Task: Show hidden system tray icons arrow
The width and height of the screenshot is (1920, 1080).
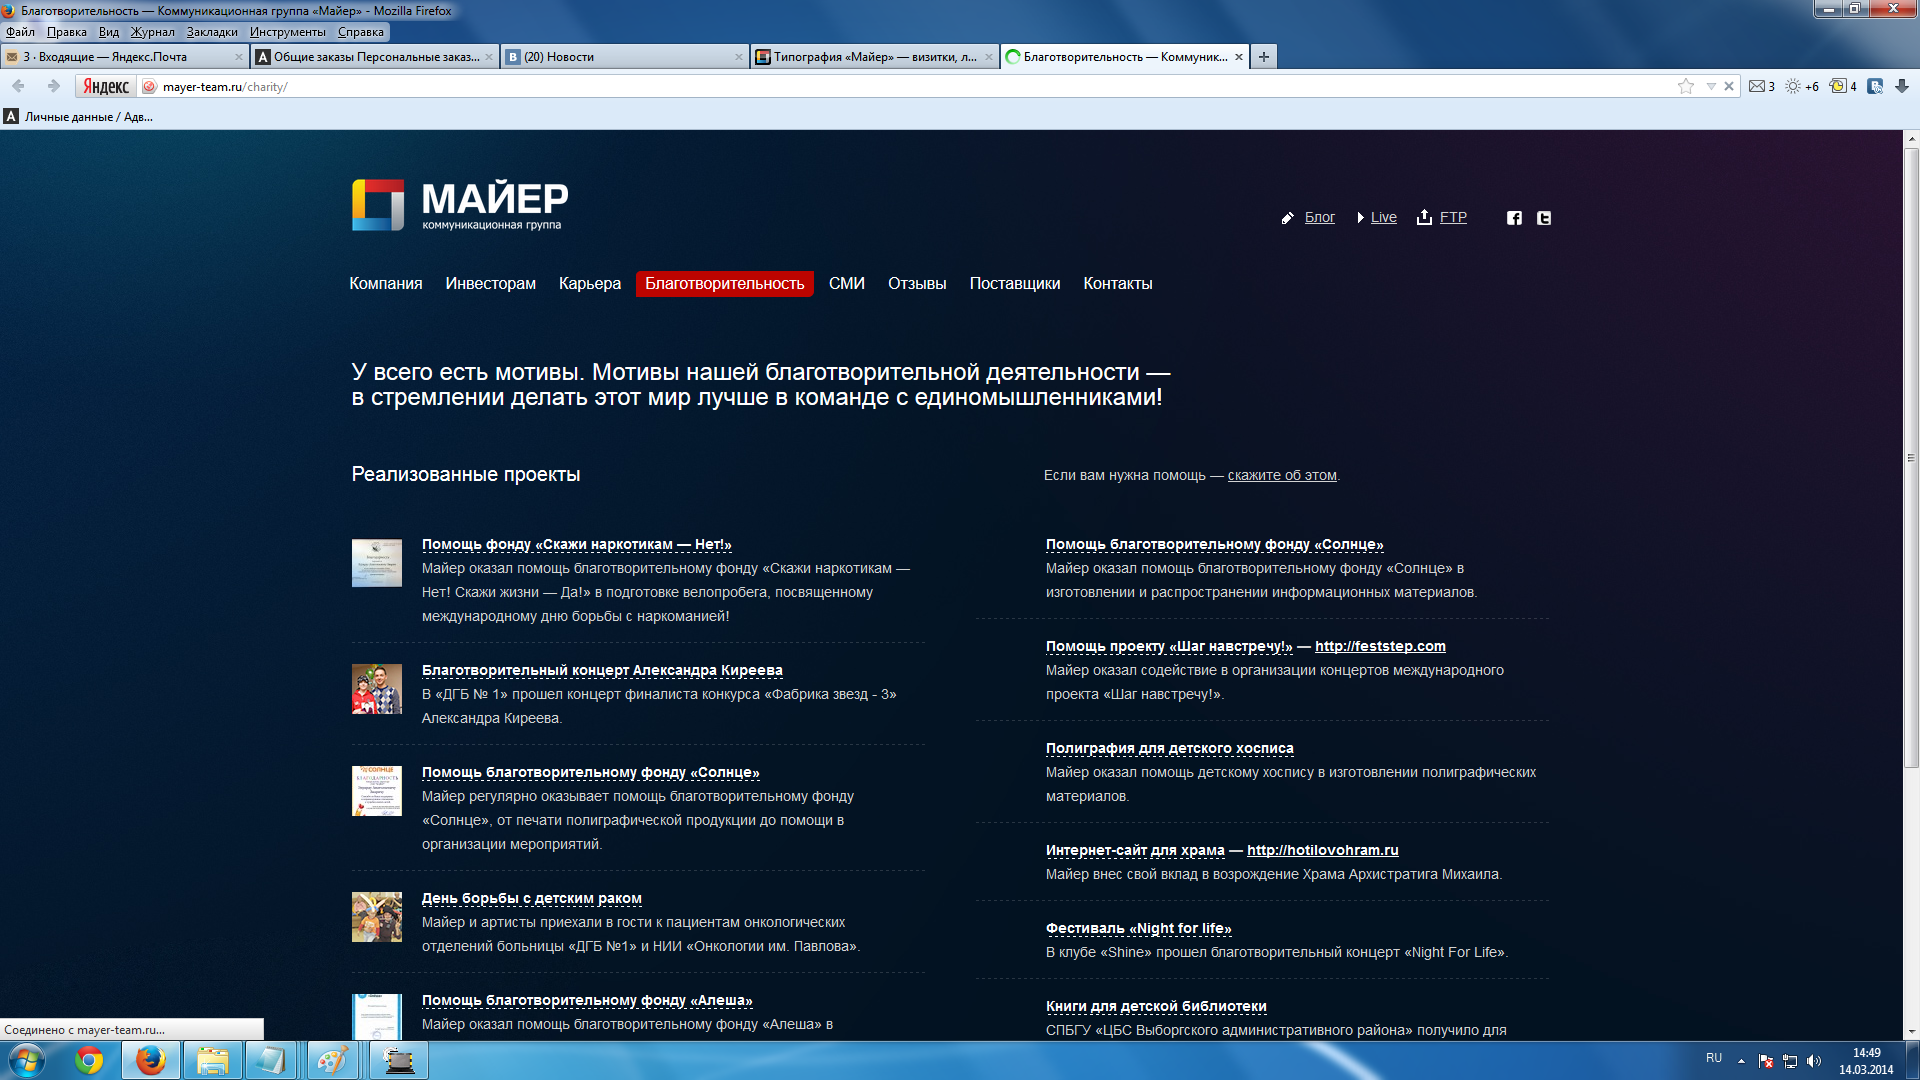Action: click(x=1741, y=1061)
